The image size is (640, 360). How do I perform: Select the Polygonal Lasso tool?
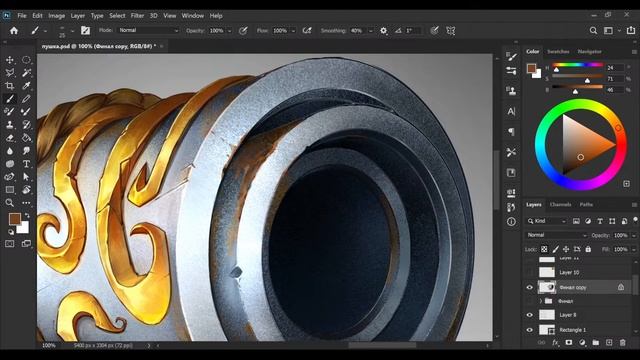click(10, 73)
